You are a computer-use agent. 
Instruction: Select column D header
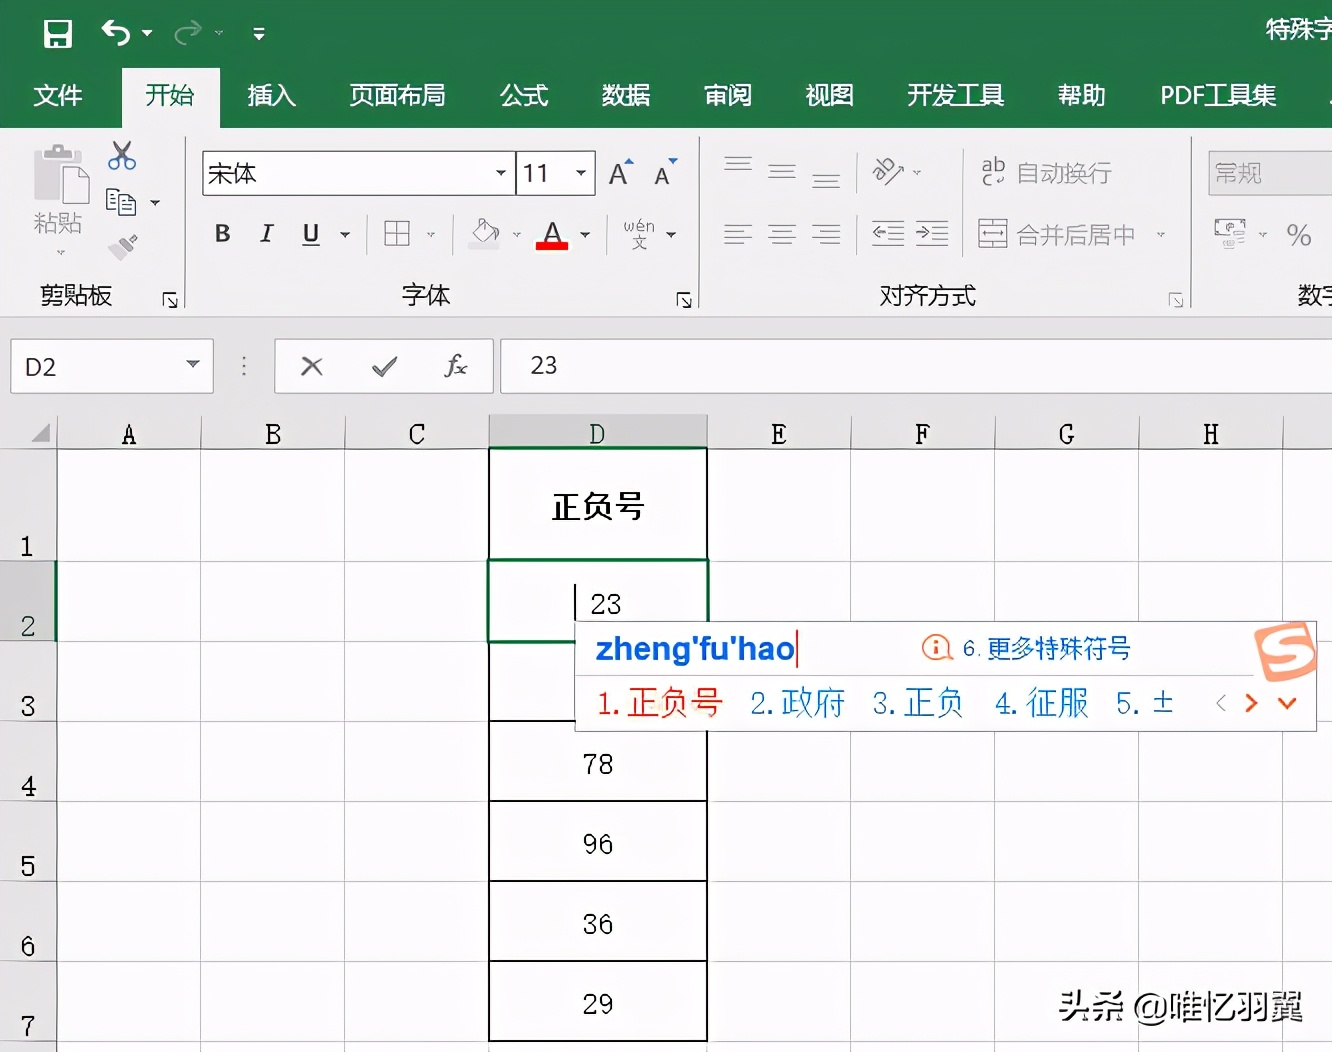tap(598, 433)
